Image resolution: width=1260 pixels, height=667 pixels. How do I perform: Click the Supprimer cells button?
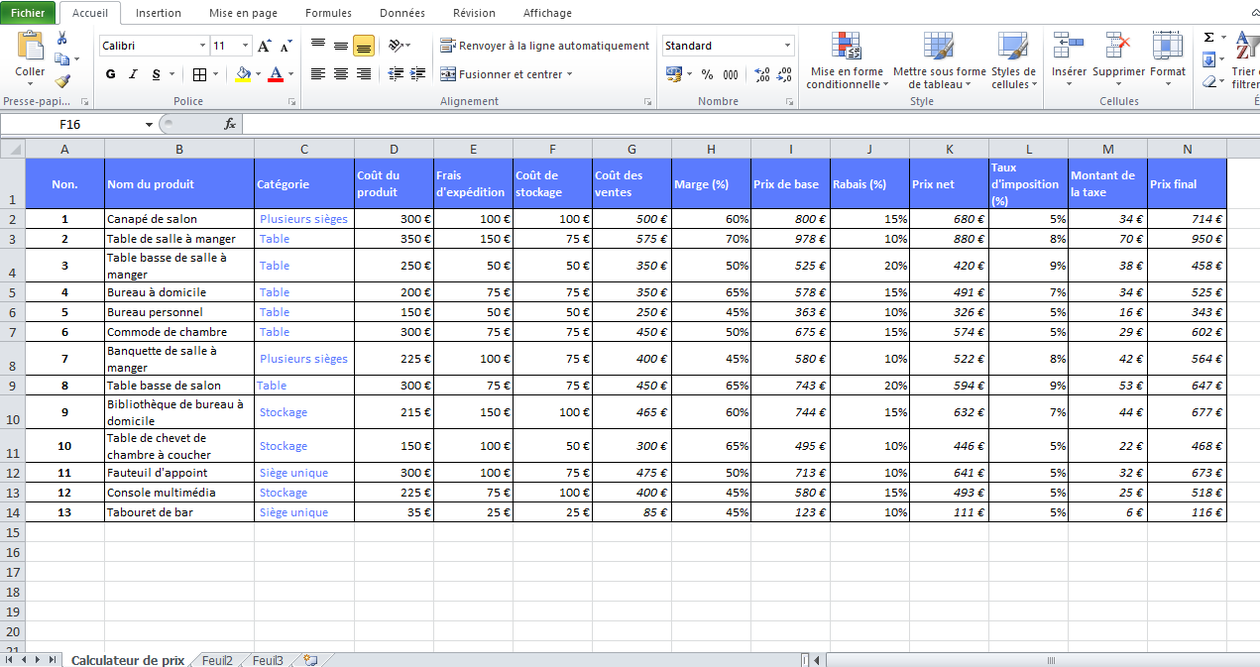pos(1118,60)
